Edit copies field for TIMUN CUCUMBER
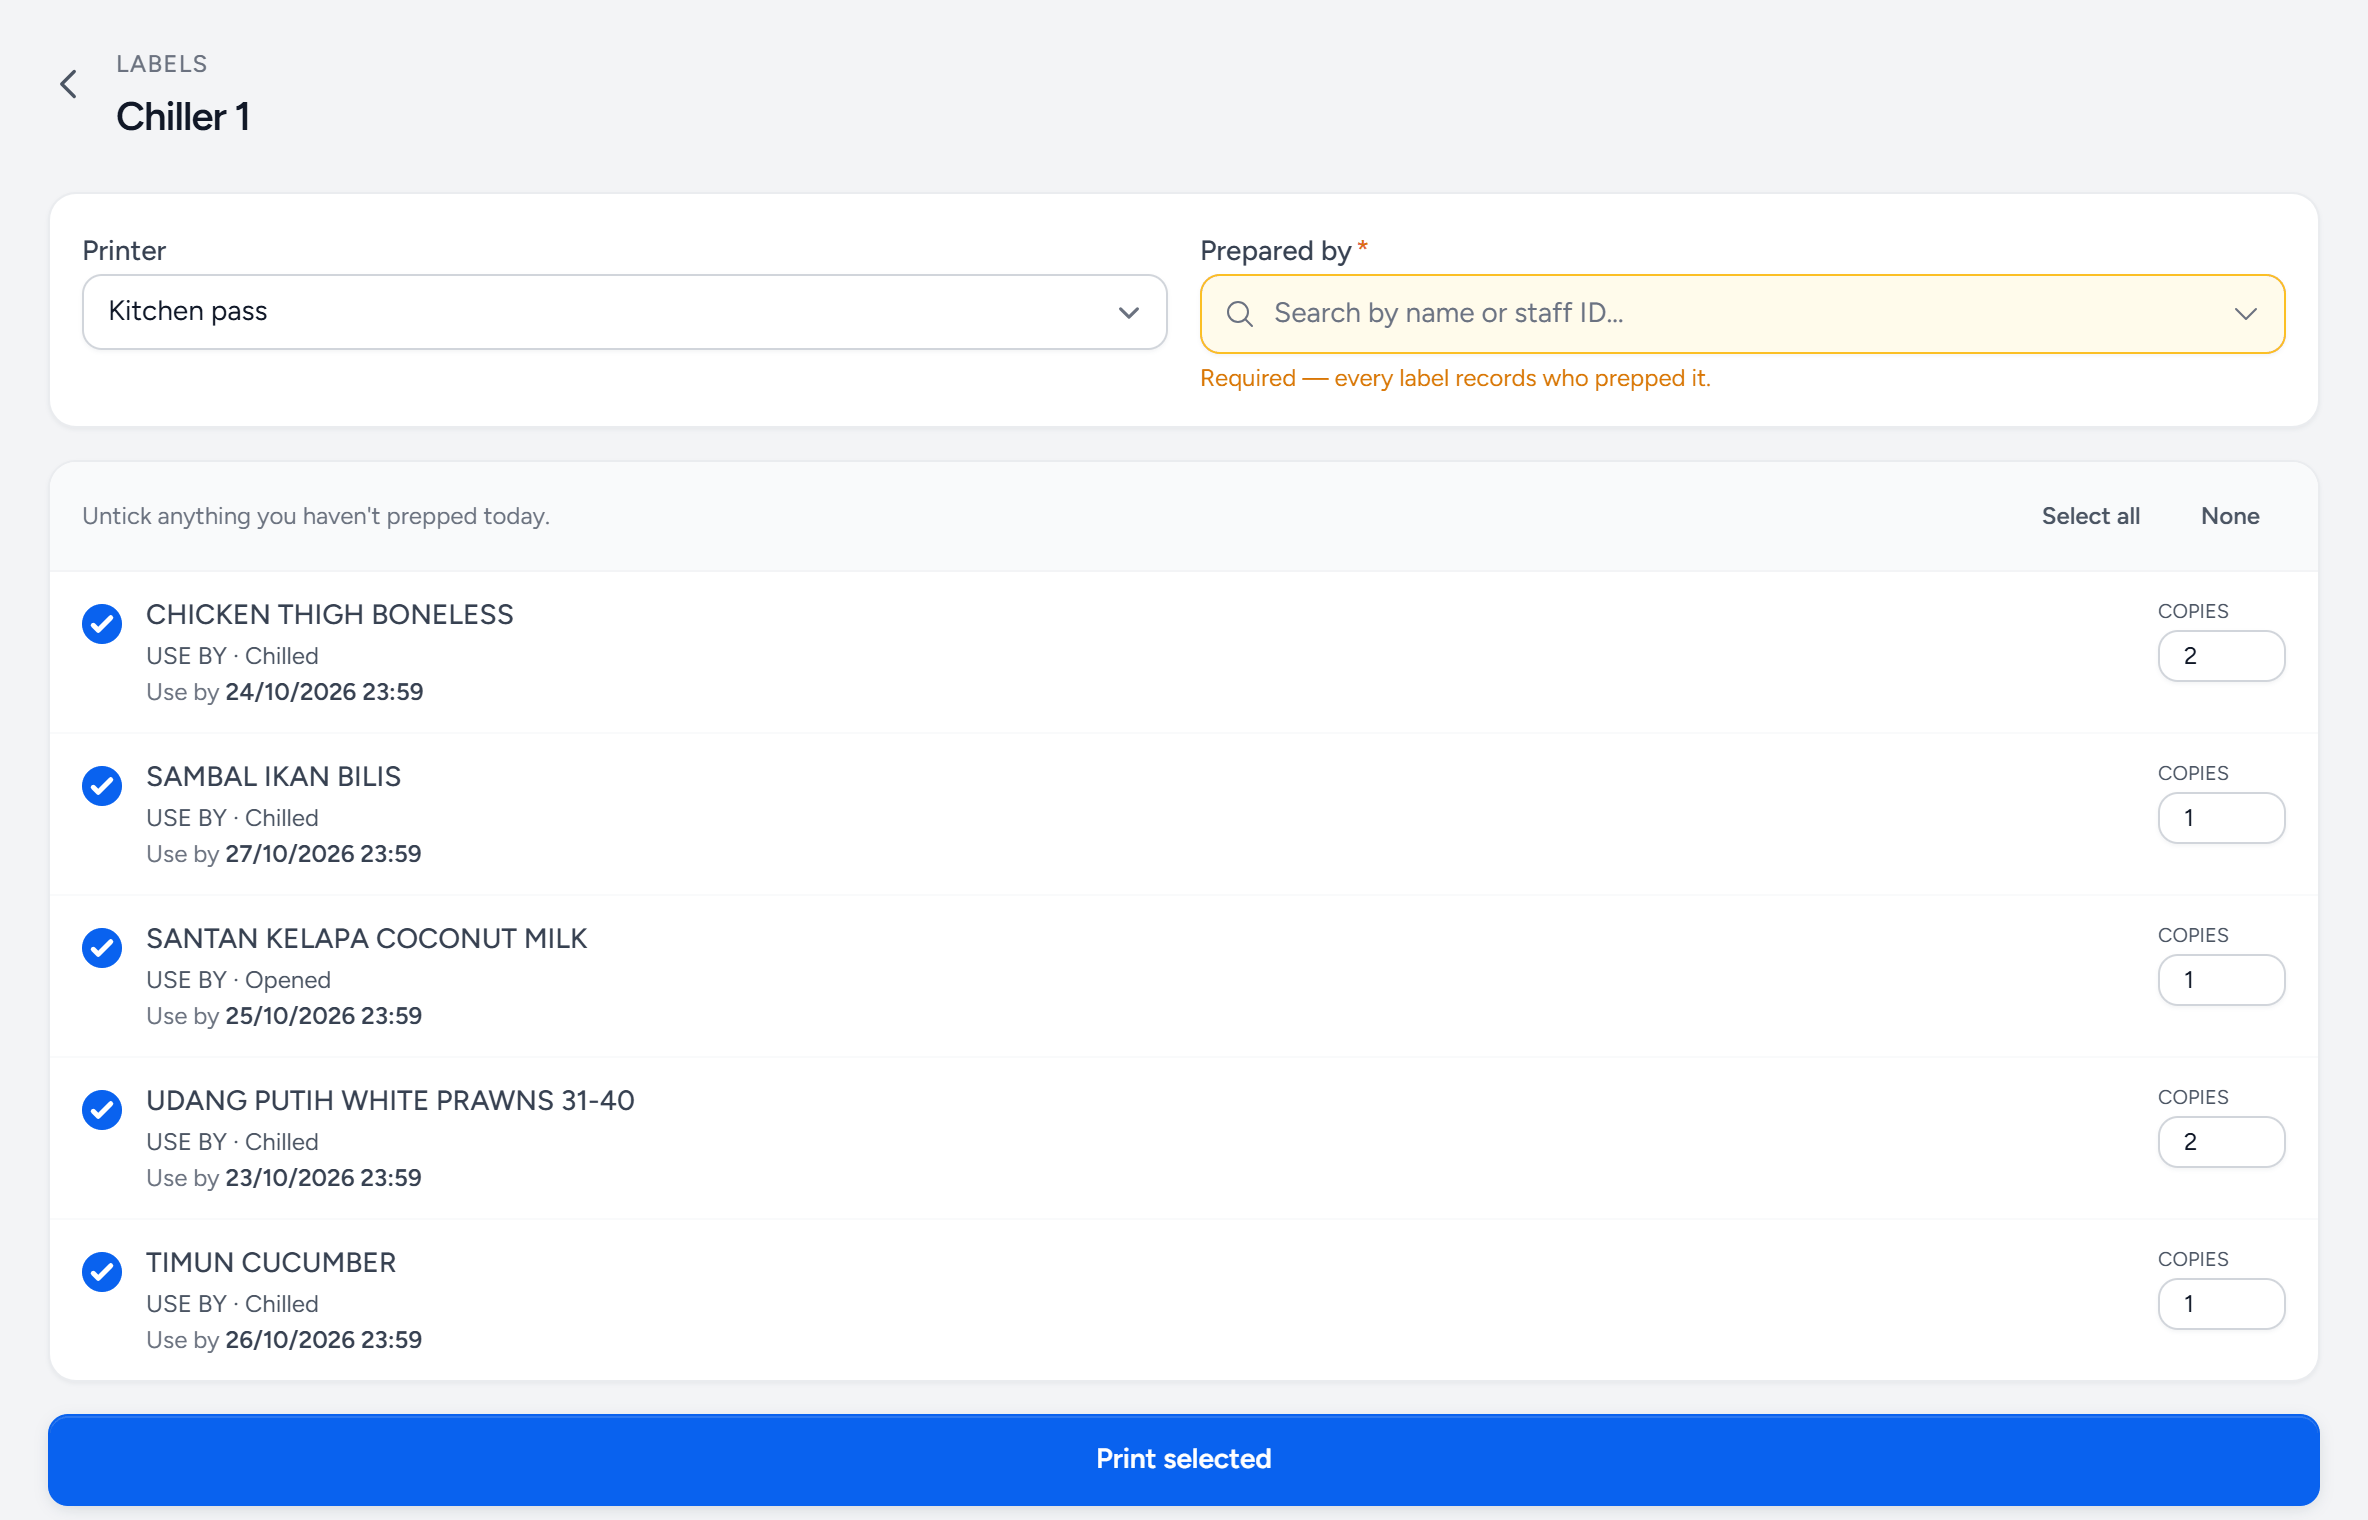Image resolution: width=2368 pixels, height=1520 pixels. click(x=2221, y=1304)
